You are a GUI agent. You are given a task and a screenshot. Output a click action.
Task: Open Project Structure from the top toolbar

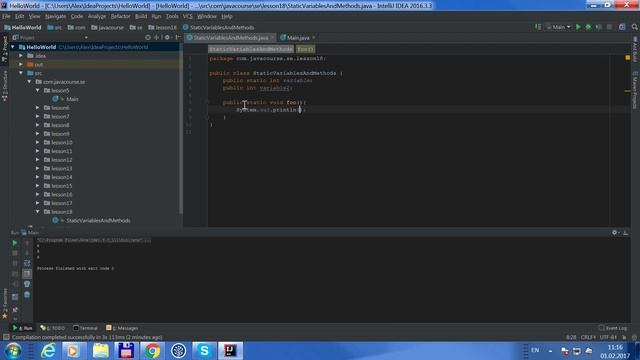(x=622, y=27)
